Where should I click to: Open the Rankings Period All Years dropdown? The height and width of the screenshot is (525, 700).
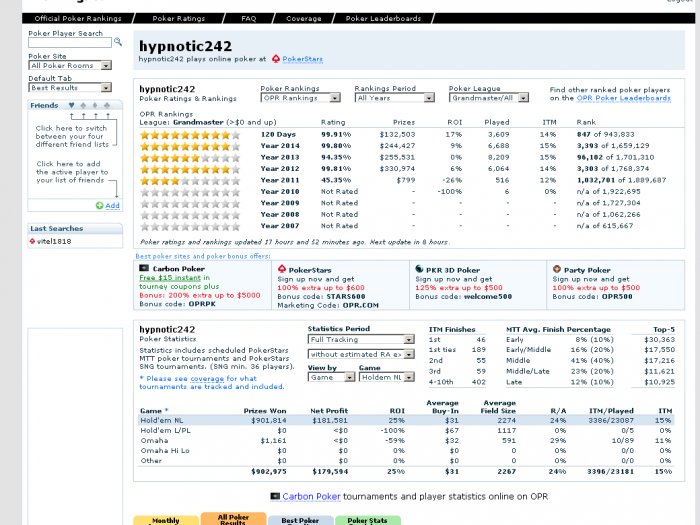pos(395,97)
